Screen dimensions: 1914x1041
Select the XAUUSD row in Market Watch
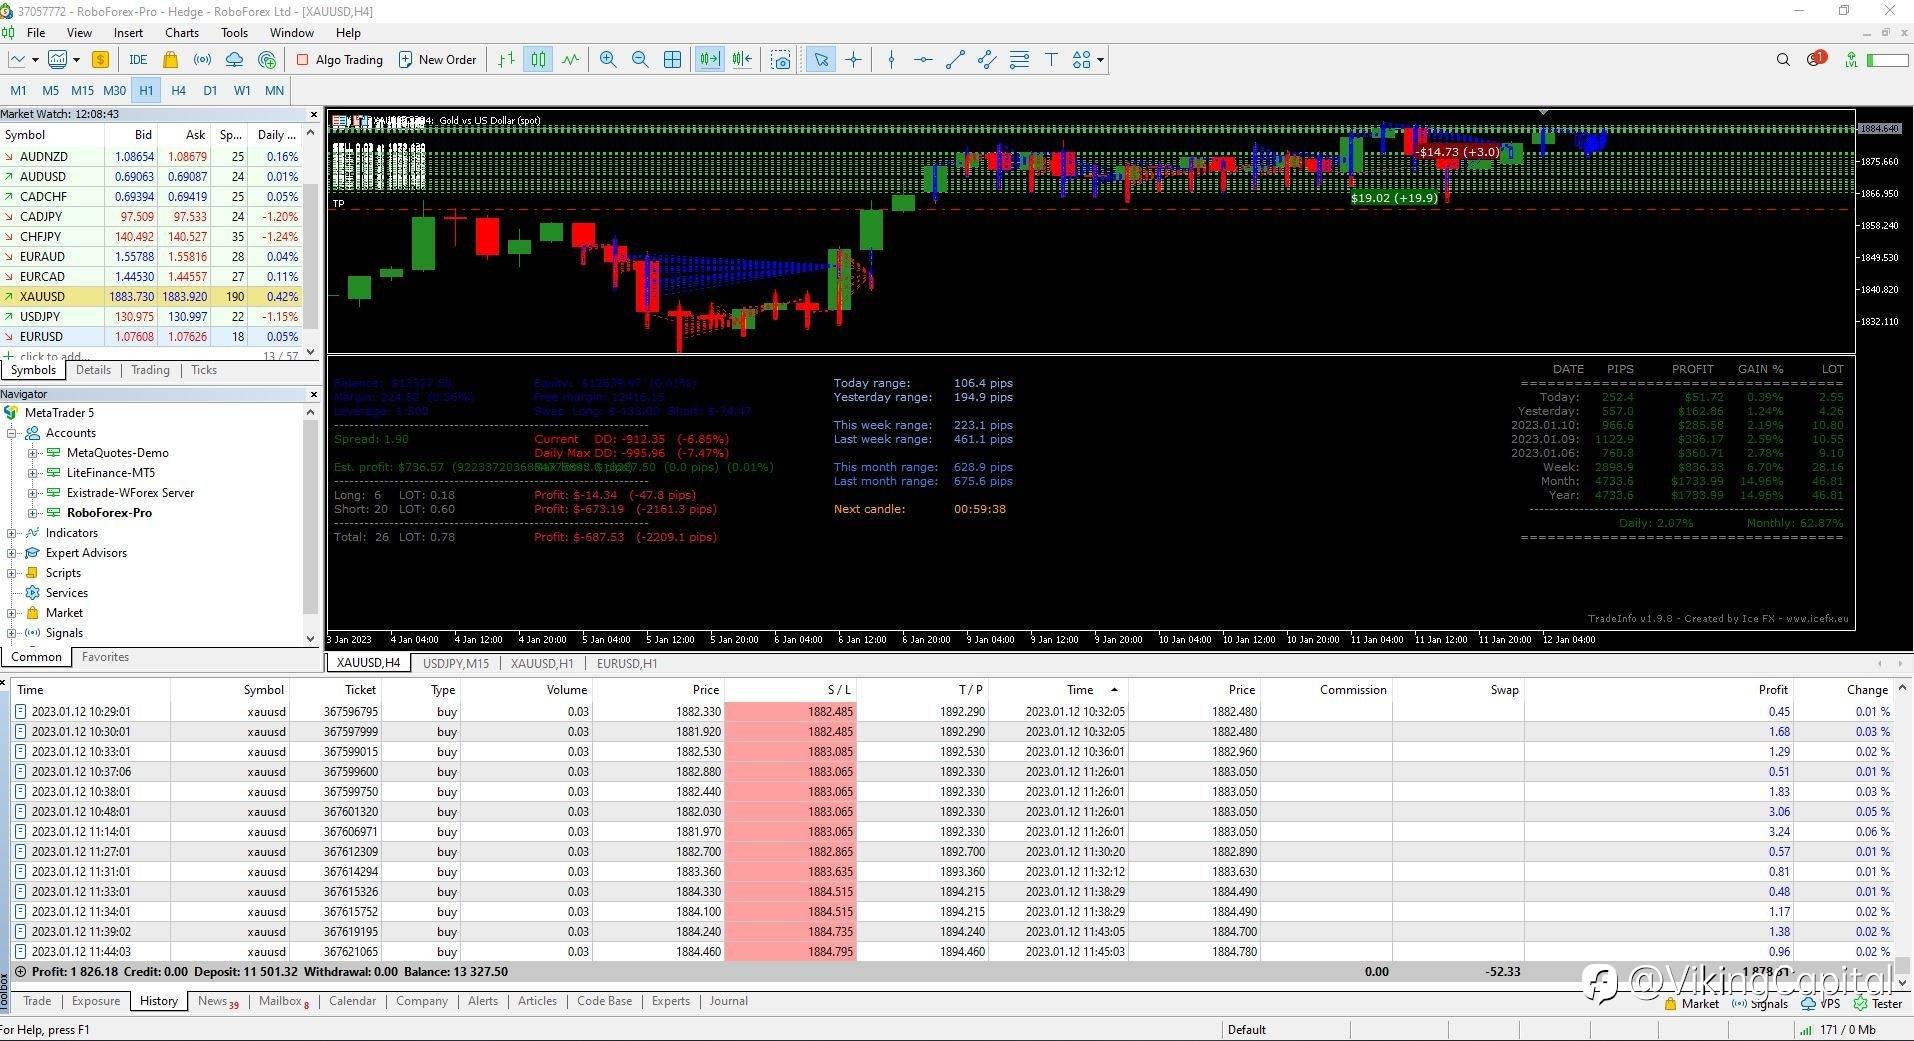point(152,297)
